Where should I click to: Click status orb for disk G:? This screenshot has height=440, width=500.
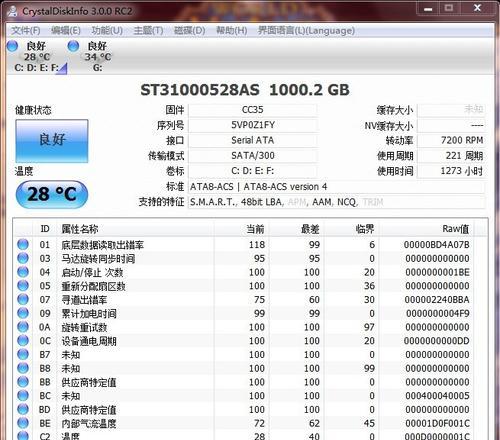(x=73, y=46)
